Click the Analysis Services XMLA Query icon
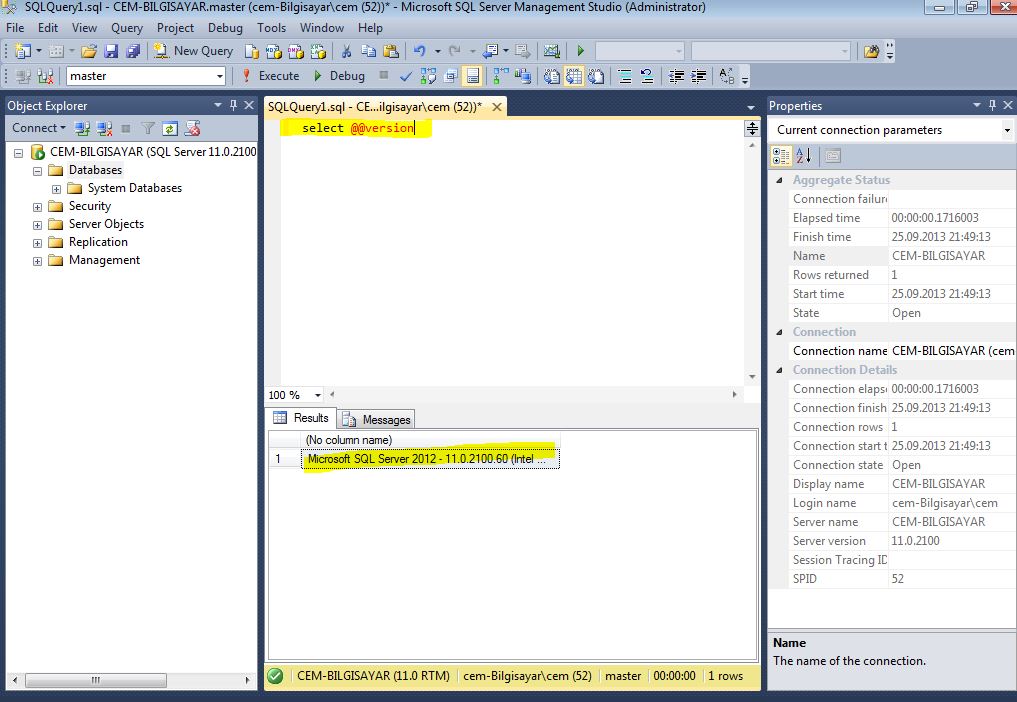This screenshot has height=702, width=1017. coord(318,51)
